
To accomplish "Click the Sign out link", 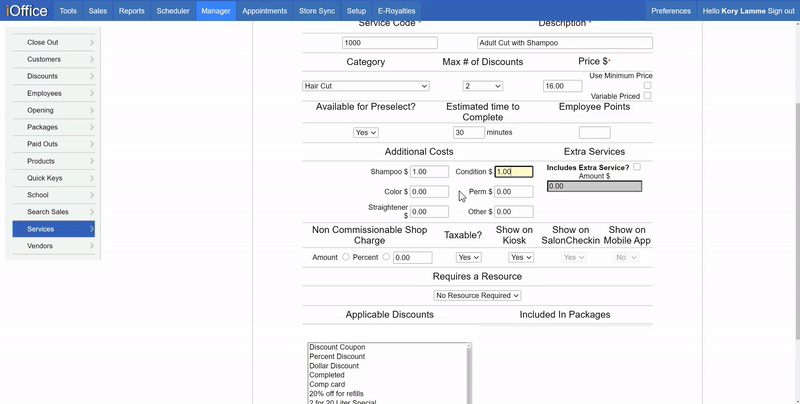I will click(x=781, y=11).
